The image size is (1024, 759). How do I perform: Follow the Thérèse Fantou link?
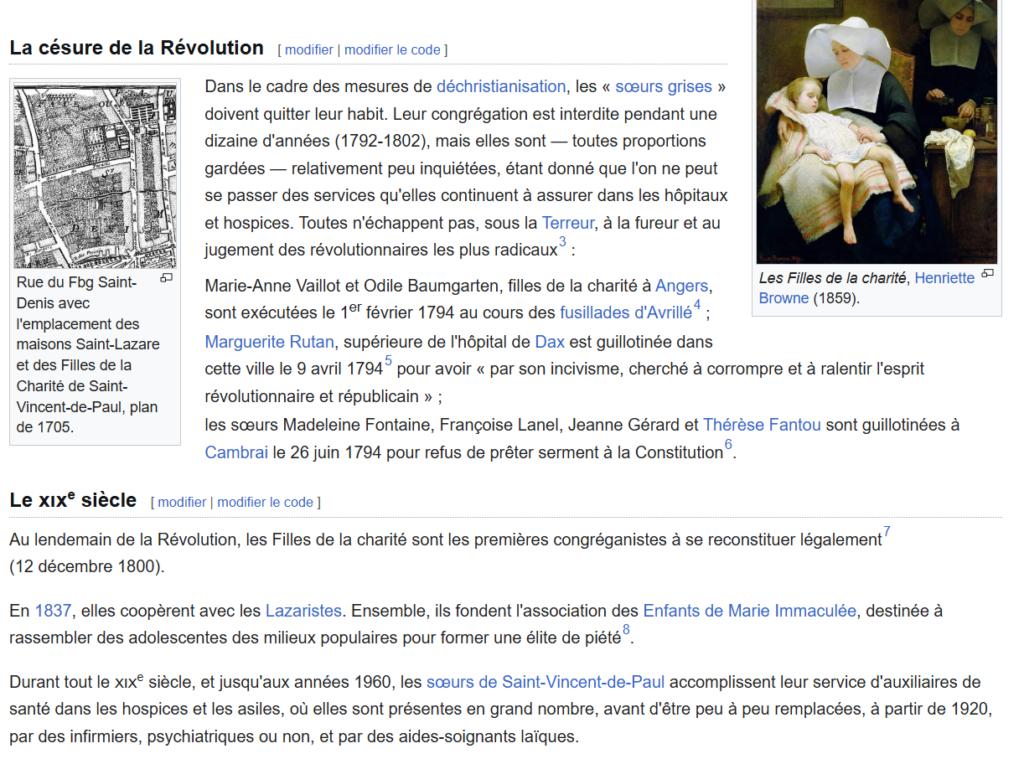[x=762, y=425]
